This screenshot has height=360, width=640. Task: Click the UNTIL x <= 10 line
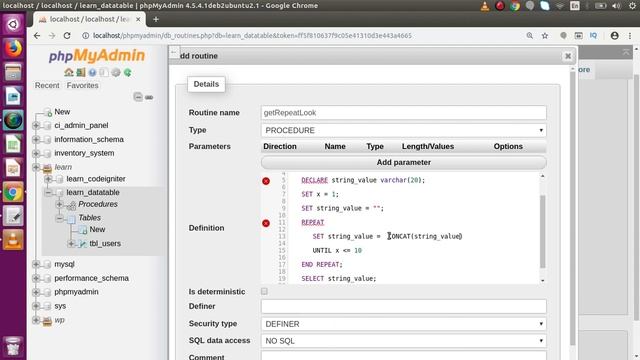pyautogui.click(x=337, y=251)
